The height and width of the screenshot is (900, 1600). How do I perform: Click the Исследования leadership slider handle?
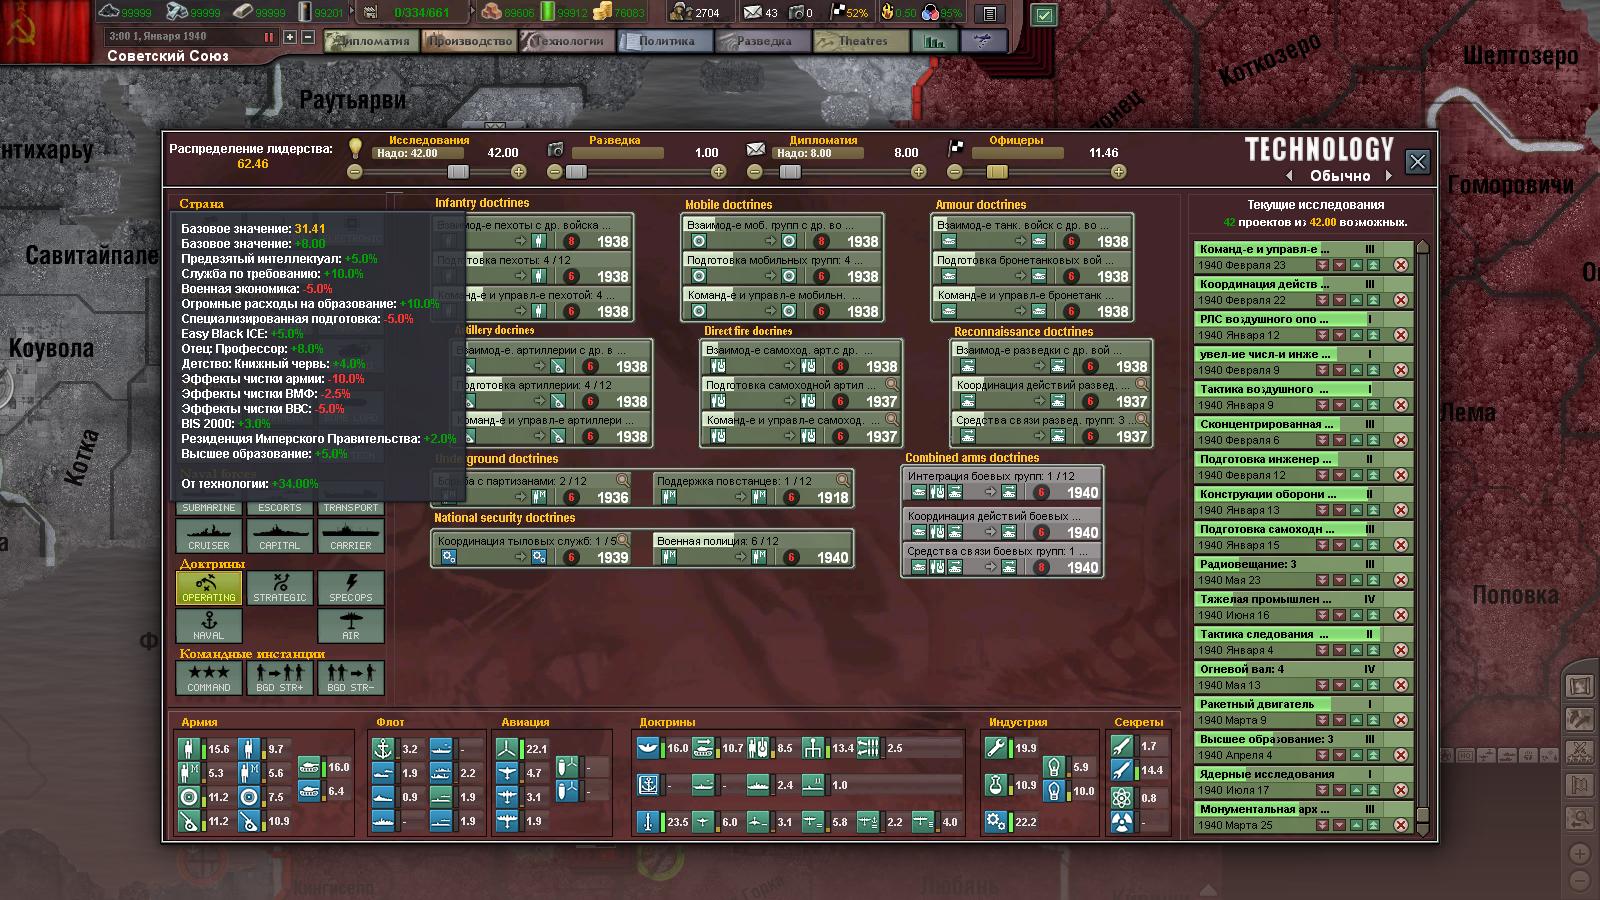click(457, 172)
